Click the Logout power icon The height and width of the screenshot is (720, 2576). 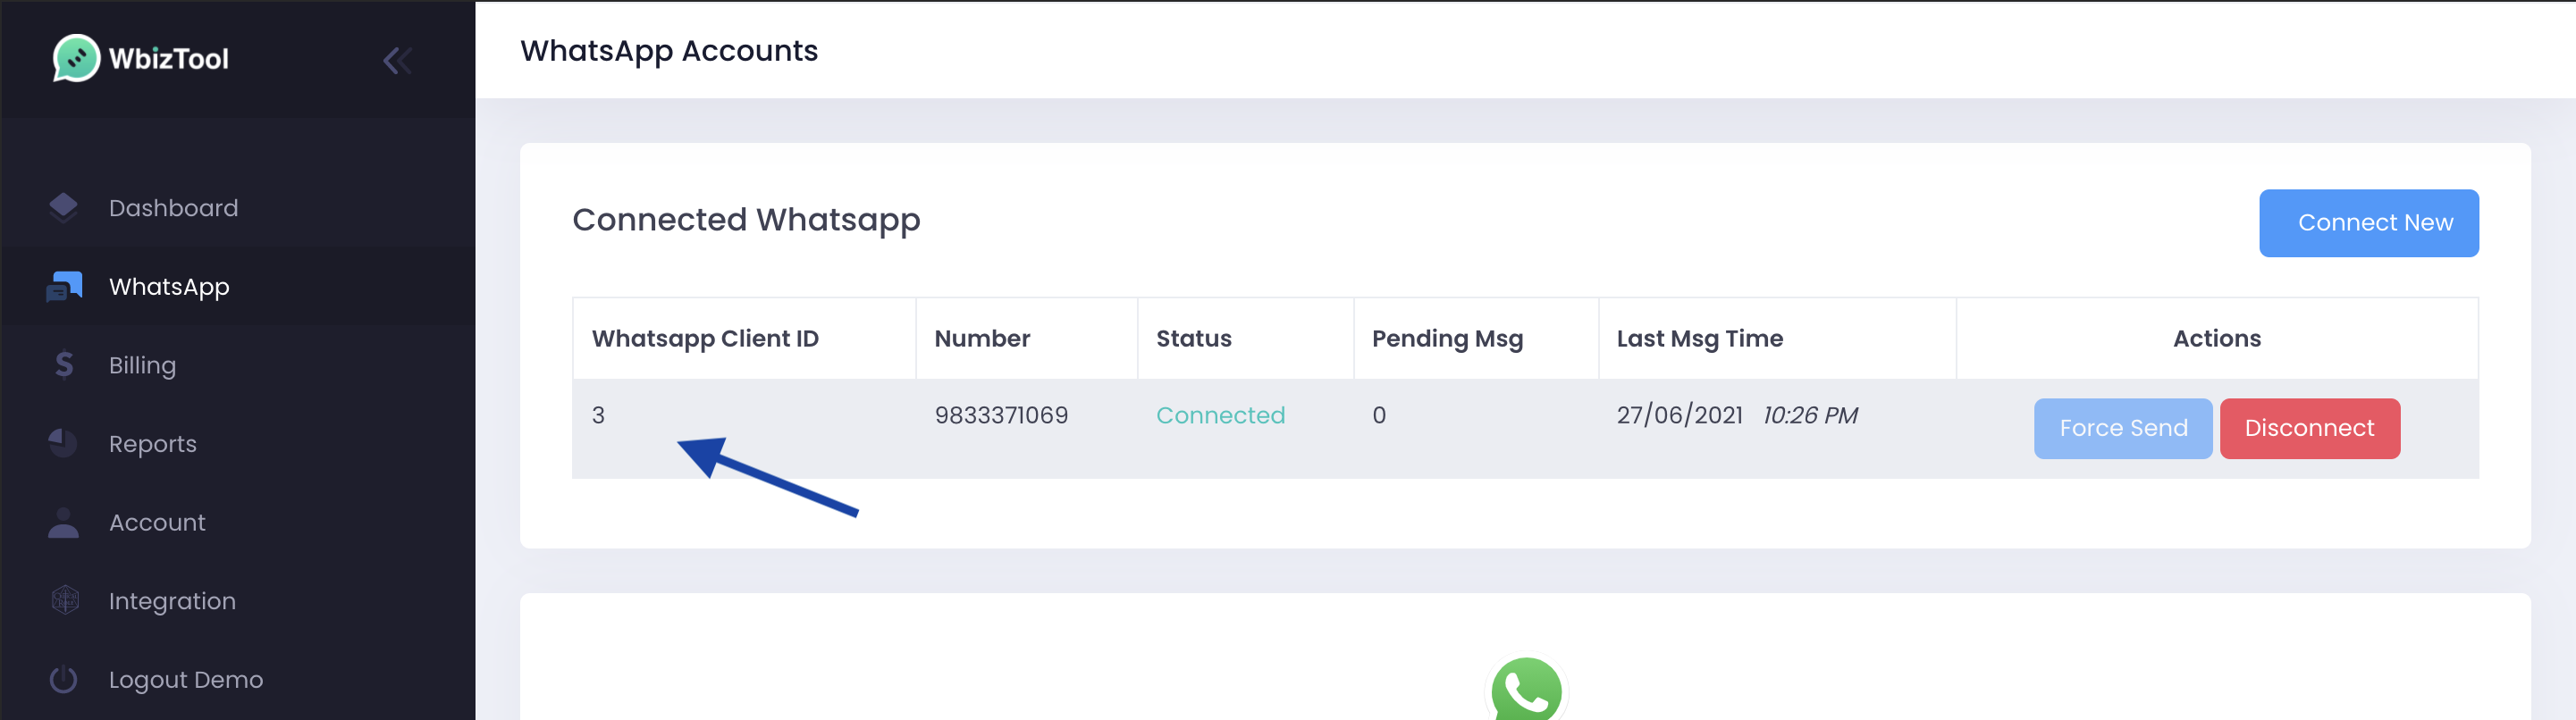click(64, 679)
